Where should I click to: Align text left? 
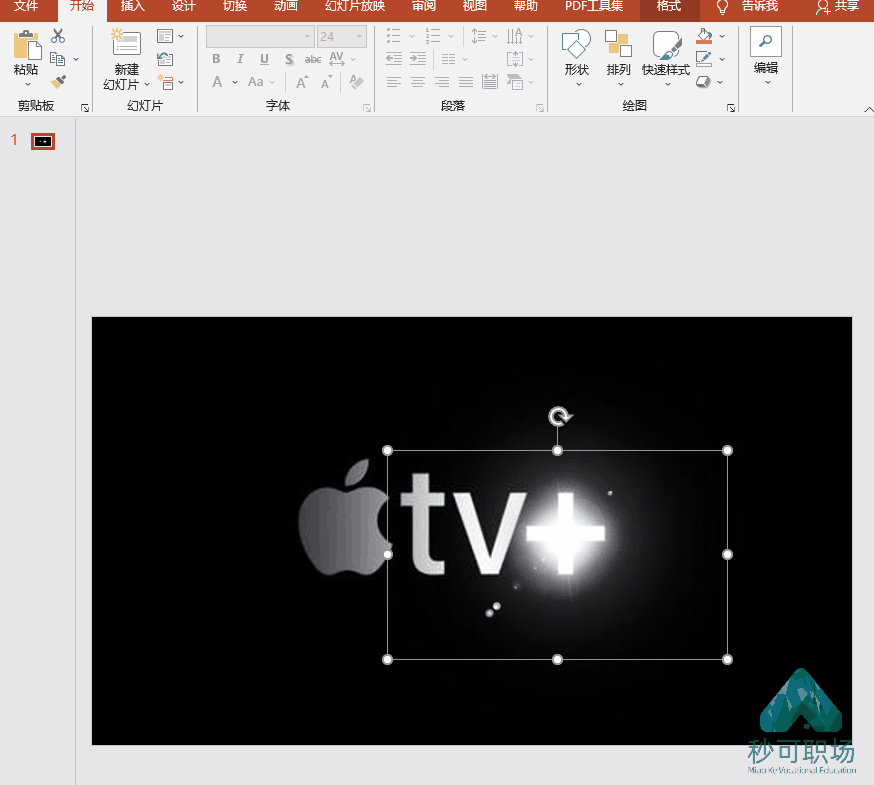tap(394, 82)
